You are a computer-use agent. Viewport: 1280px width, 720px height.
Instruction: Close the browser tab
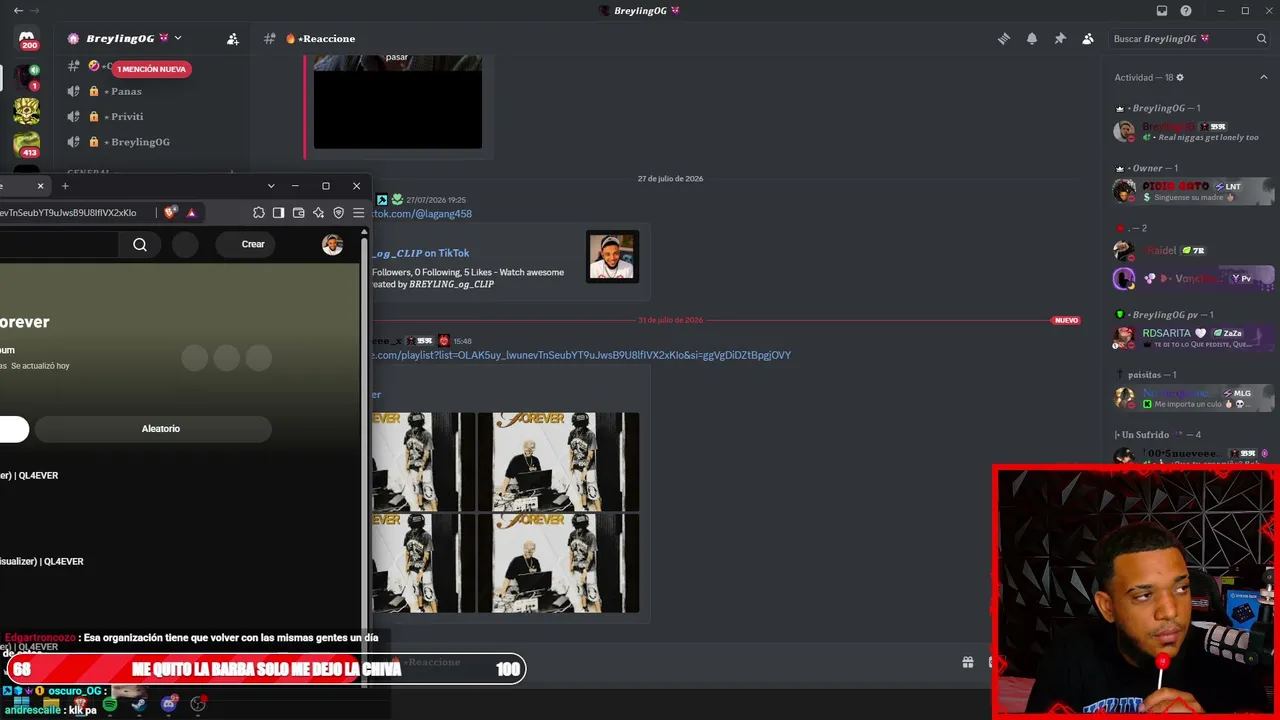(x=41, y=186)
